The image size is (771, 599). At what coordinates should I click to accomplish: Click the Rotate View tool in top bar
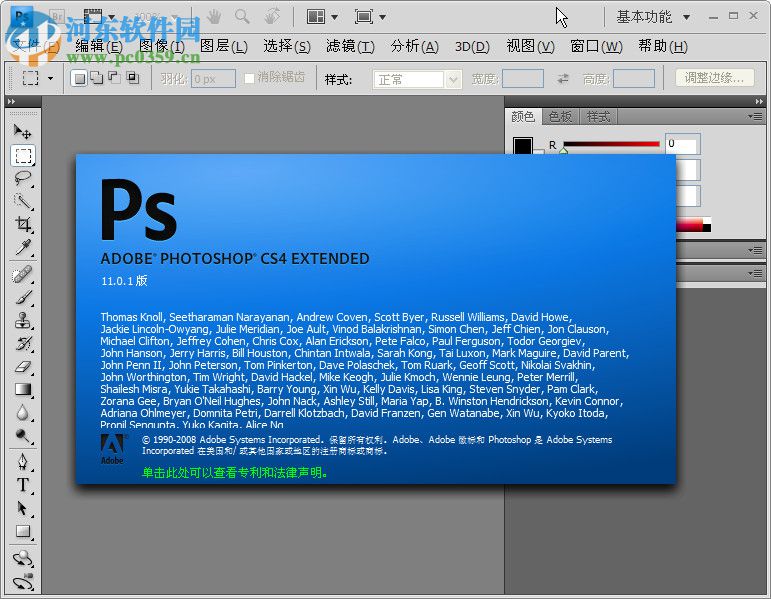(271, 17)
